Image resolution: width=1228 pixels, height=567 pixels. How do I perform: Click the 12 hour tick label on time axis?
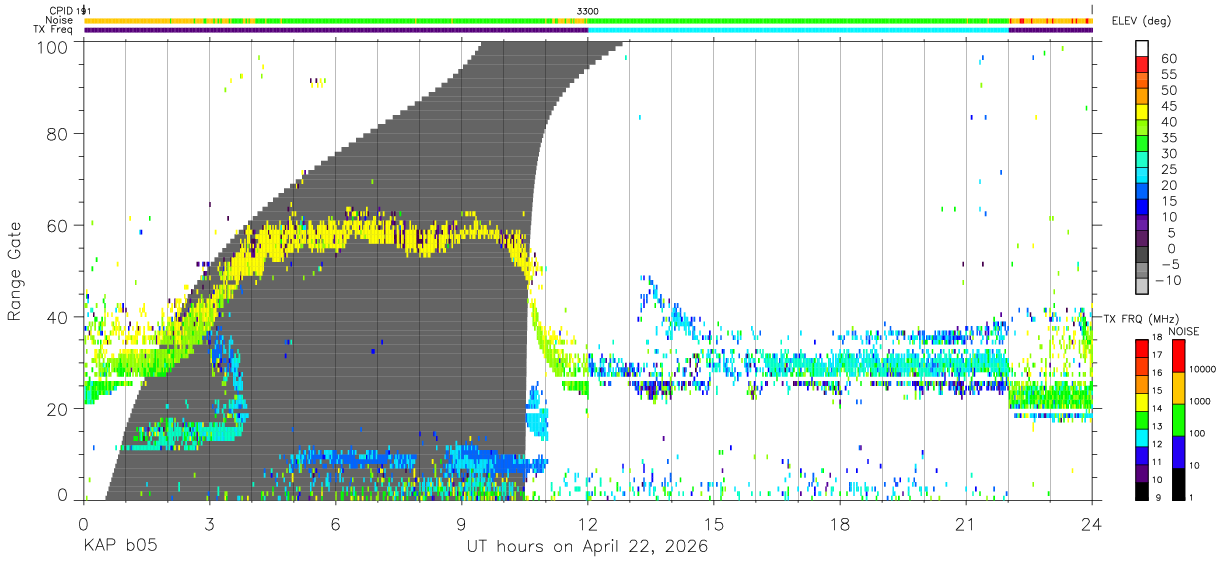pyautogui.click(x=587, y=524)
